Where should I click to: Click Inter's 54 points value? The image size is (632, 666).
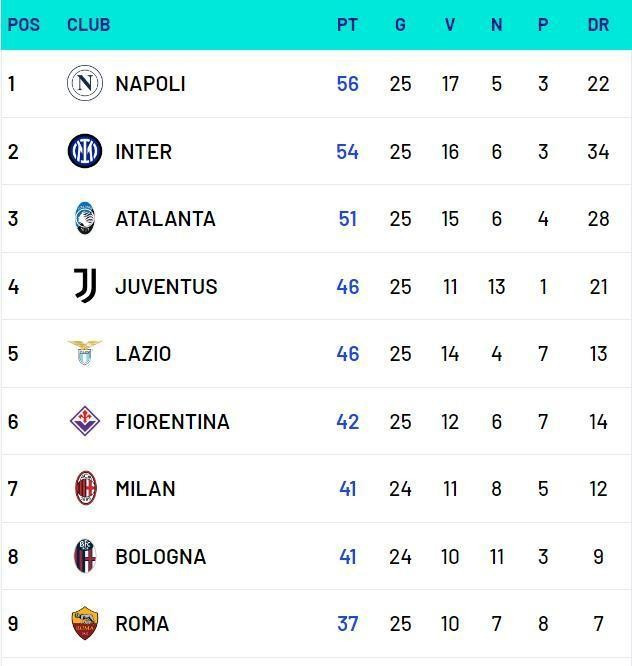point(347,152)
